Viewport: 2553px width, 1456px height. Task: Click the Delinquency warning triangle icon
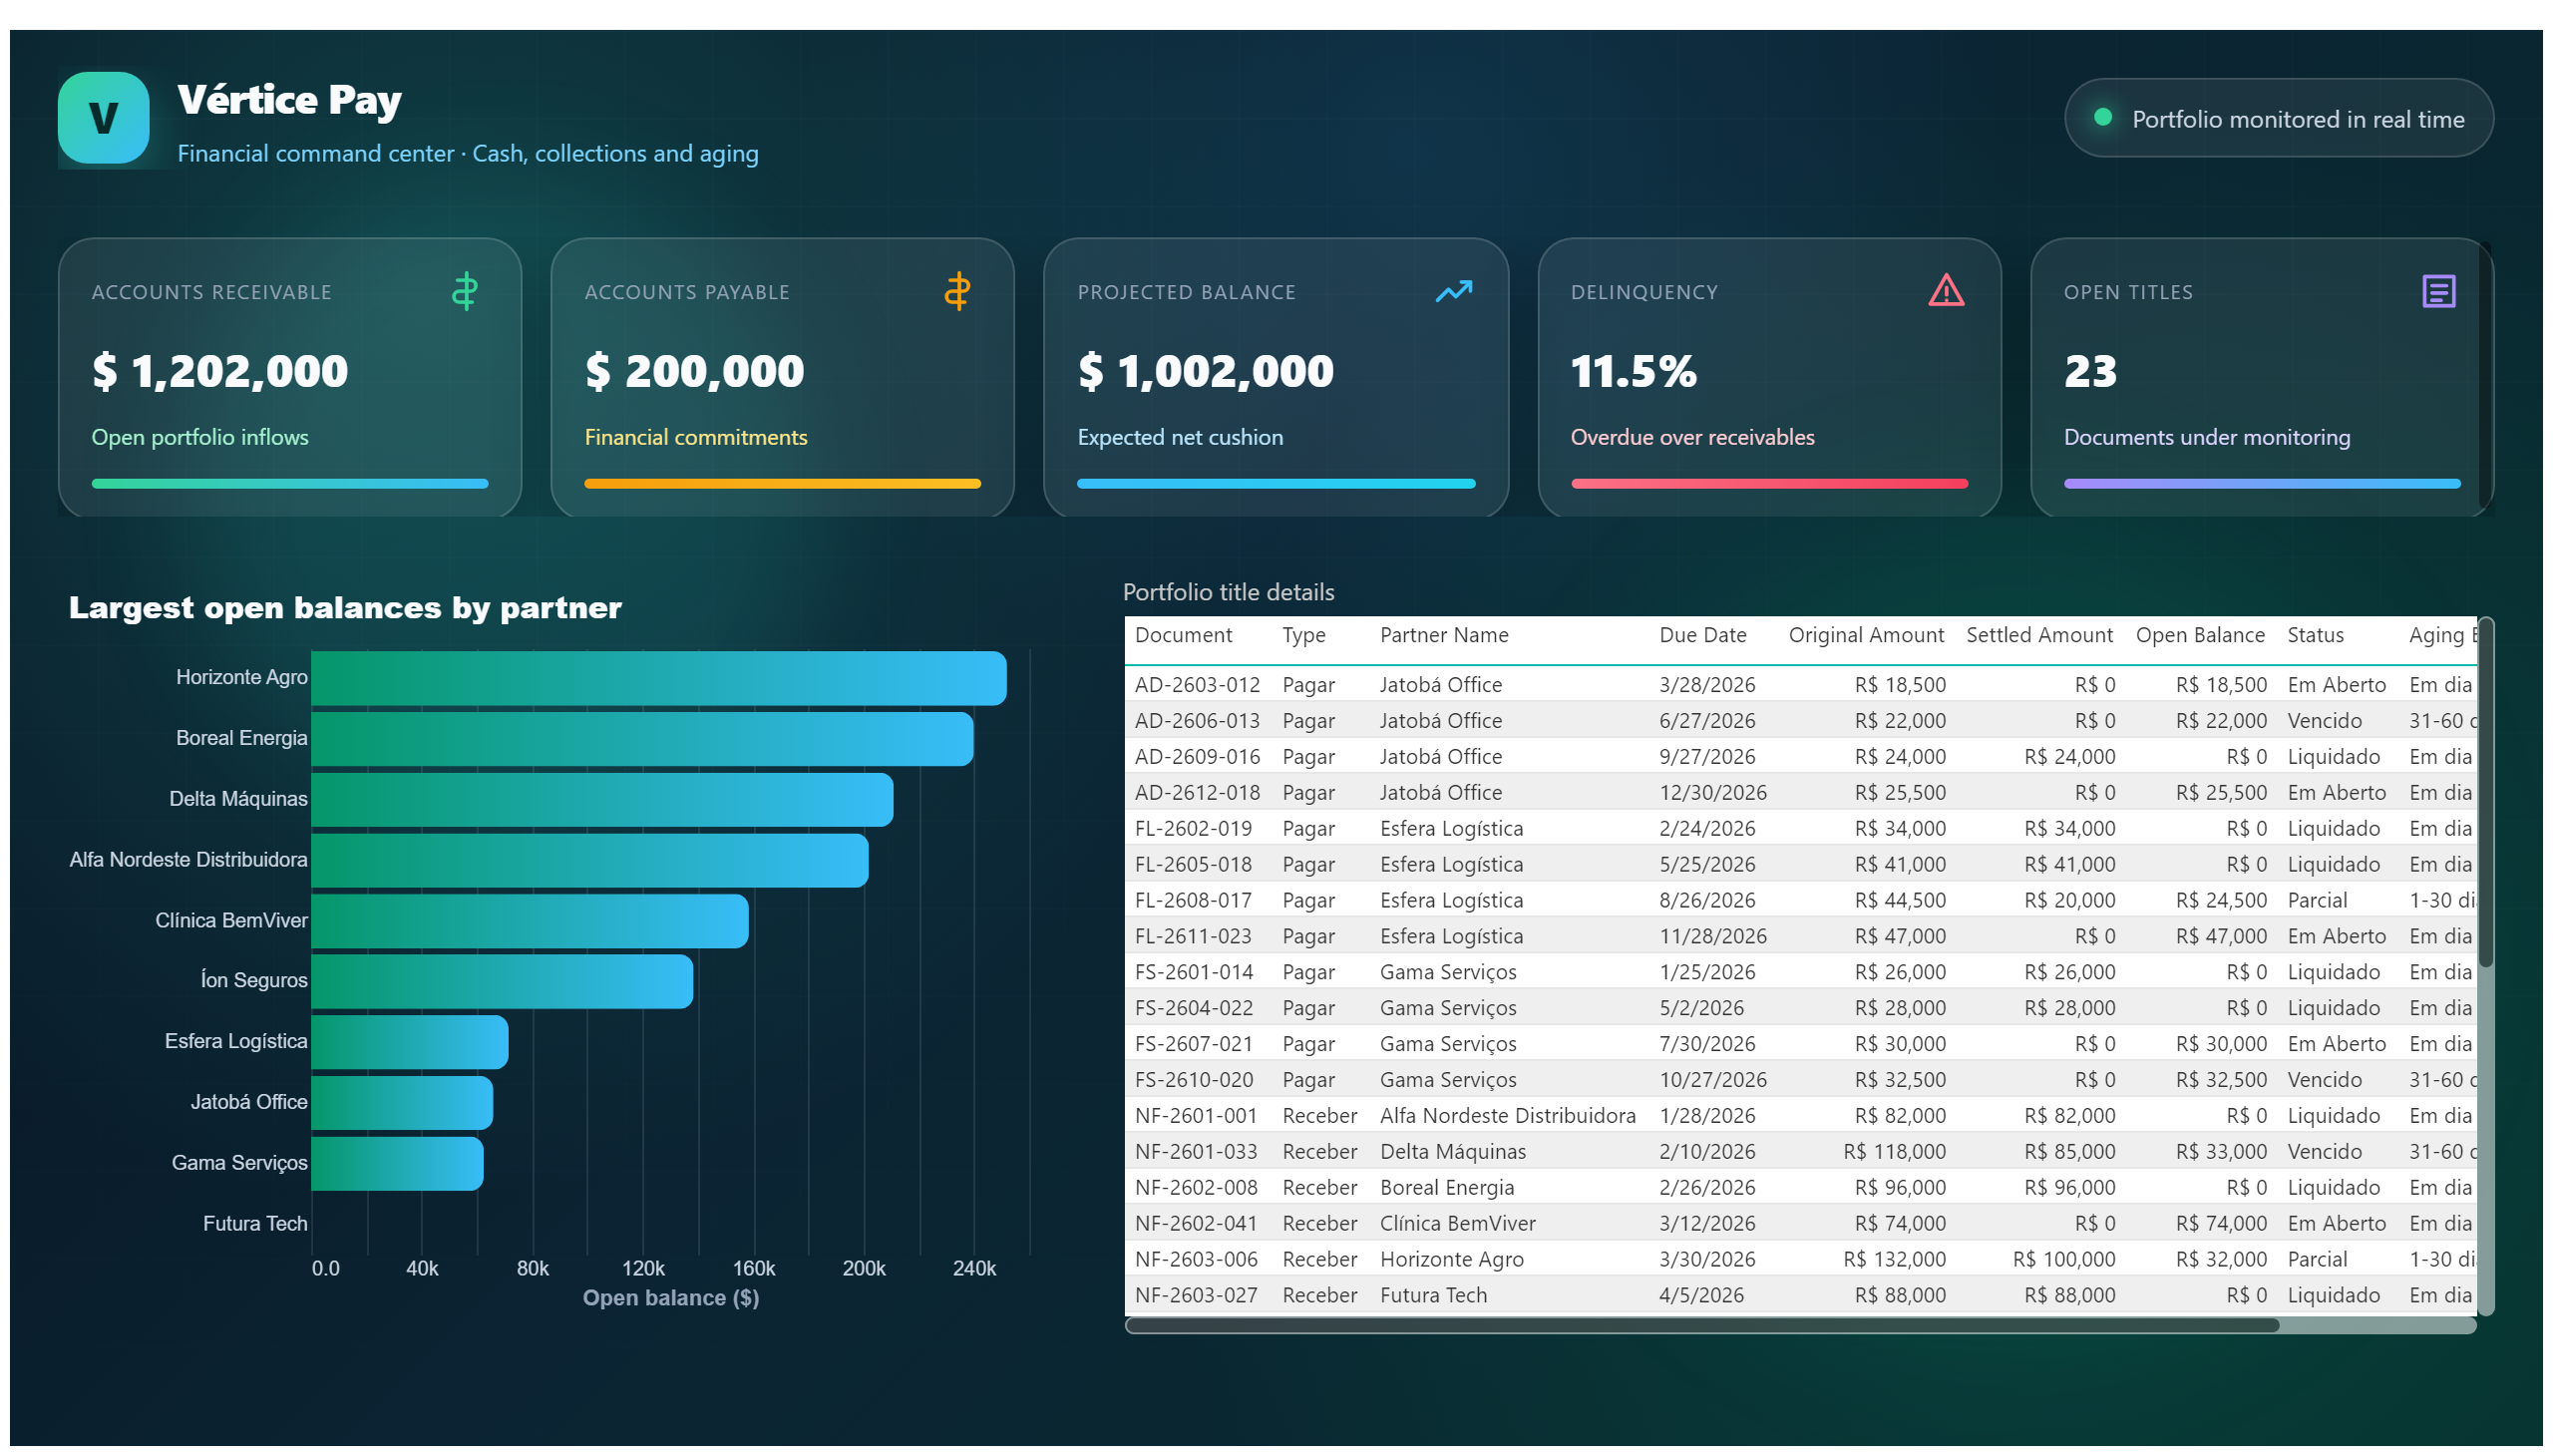tap(1945, 290)
